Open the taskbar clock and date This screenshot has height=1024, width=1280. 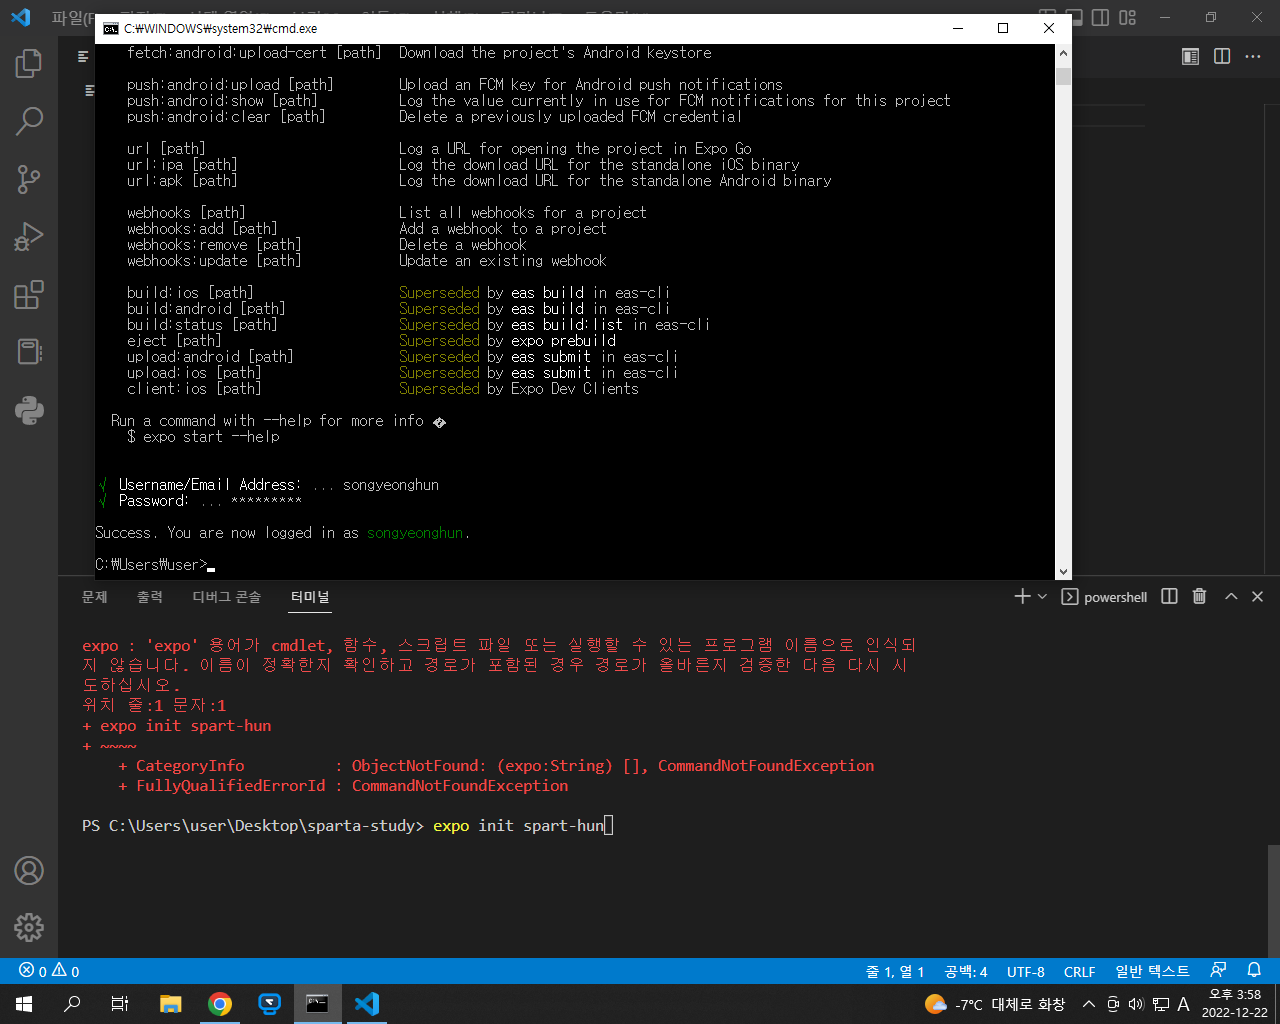(1235, 1004)
